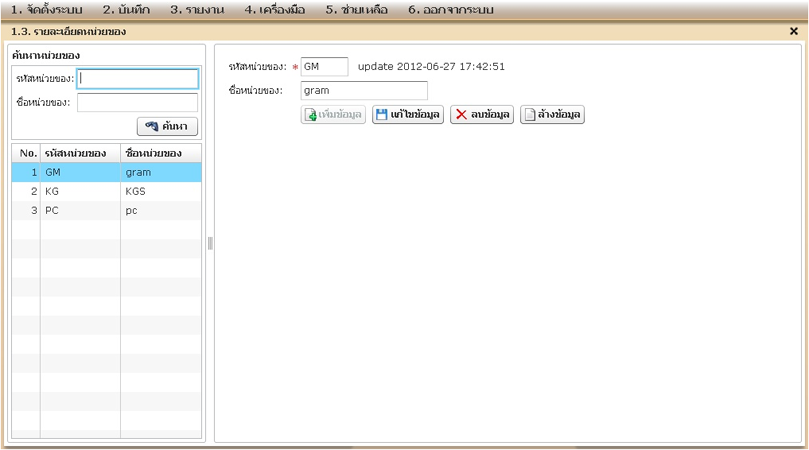Screen dimensions: 809x450
Task: Open menu 2. บันทึก
Action: click(126, 10)
